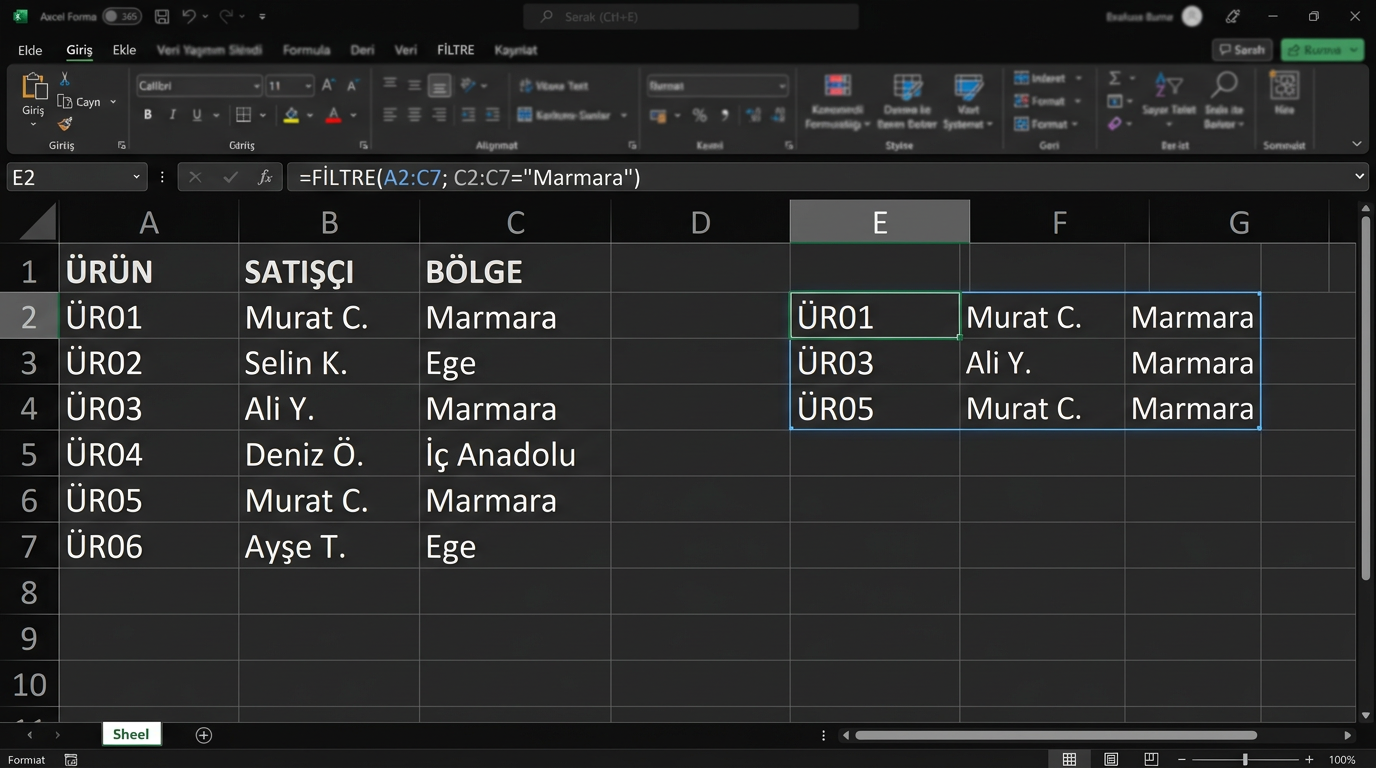1376x768 pixels.
Task: Click the Save icon in title bar
Action: pyautogui.click(x=162, y=17)
